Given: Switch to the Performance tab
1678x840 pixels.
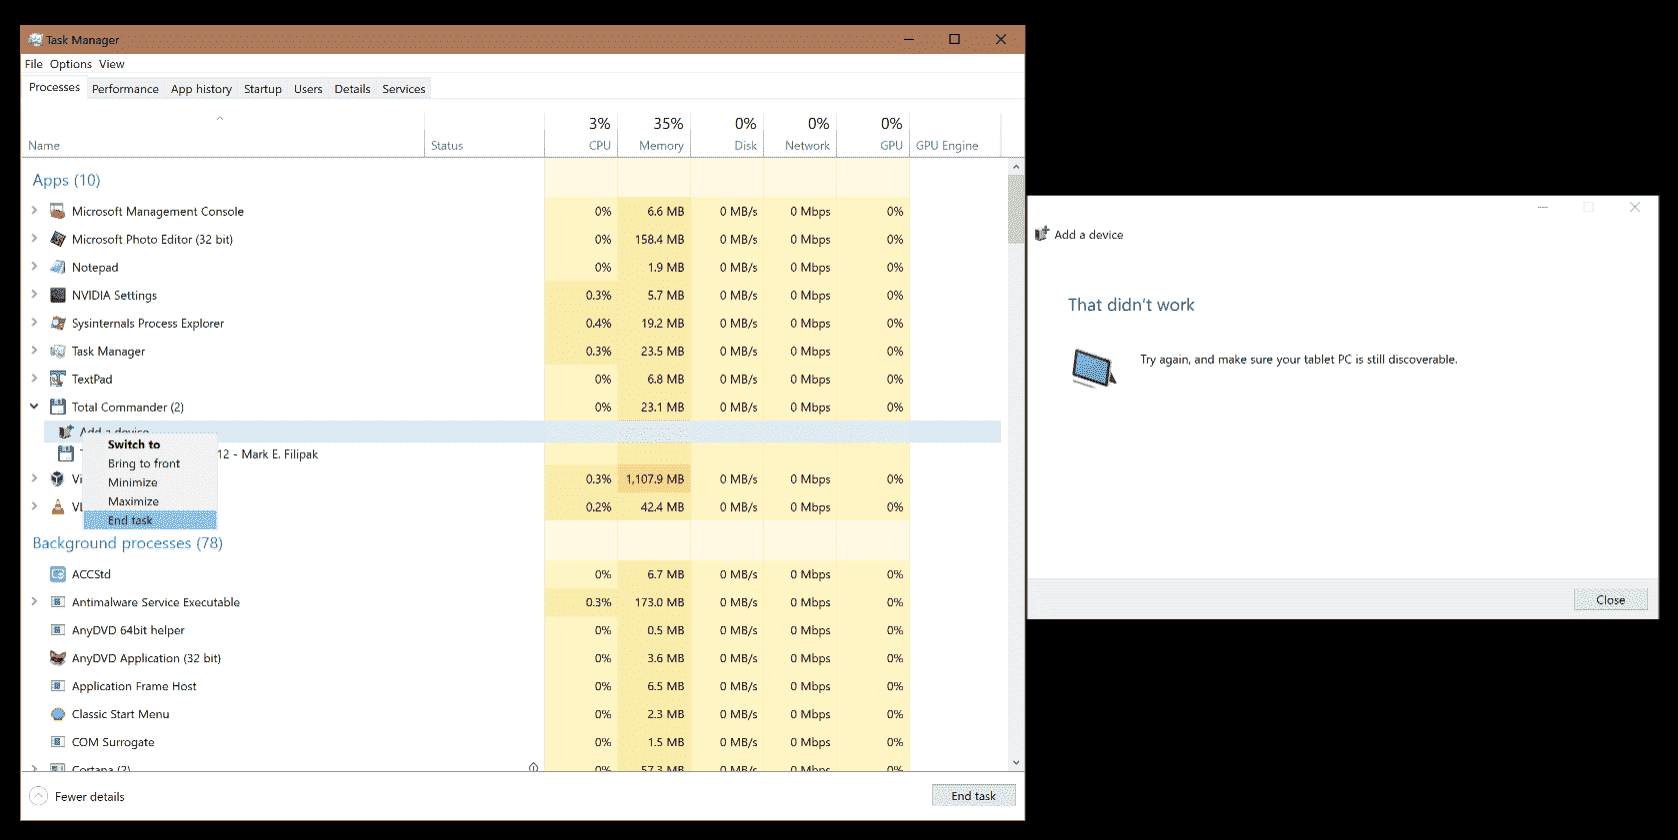Looking at the screenshot, I should 125,89.
